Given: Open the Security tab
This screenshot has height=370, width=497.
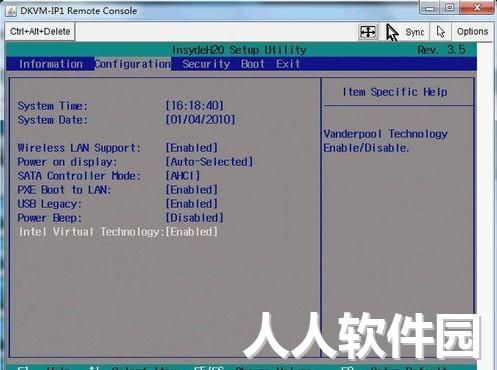Looking at the screenshot, I should pyautogui.click(x=206, y=64).
